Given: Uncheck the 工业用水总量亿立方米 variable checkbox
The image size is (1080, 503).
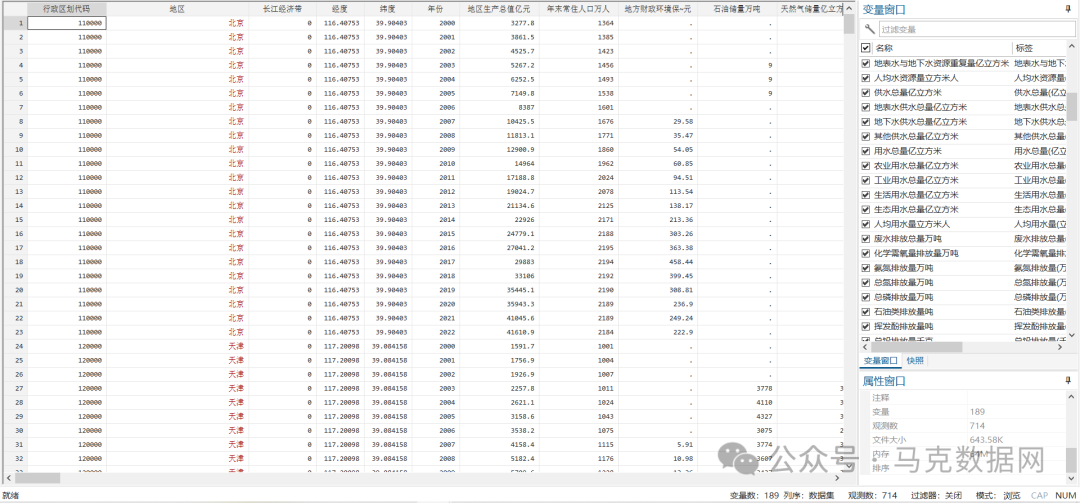Looking at the screenshot, I should 866,180.
